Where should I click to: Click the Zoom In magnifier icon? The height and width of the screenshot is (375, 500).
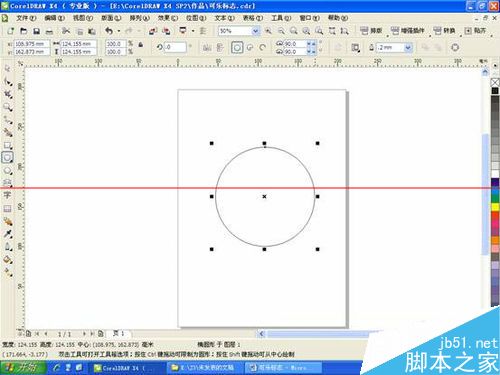click(268, 31)
